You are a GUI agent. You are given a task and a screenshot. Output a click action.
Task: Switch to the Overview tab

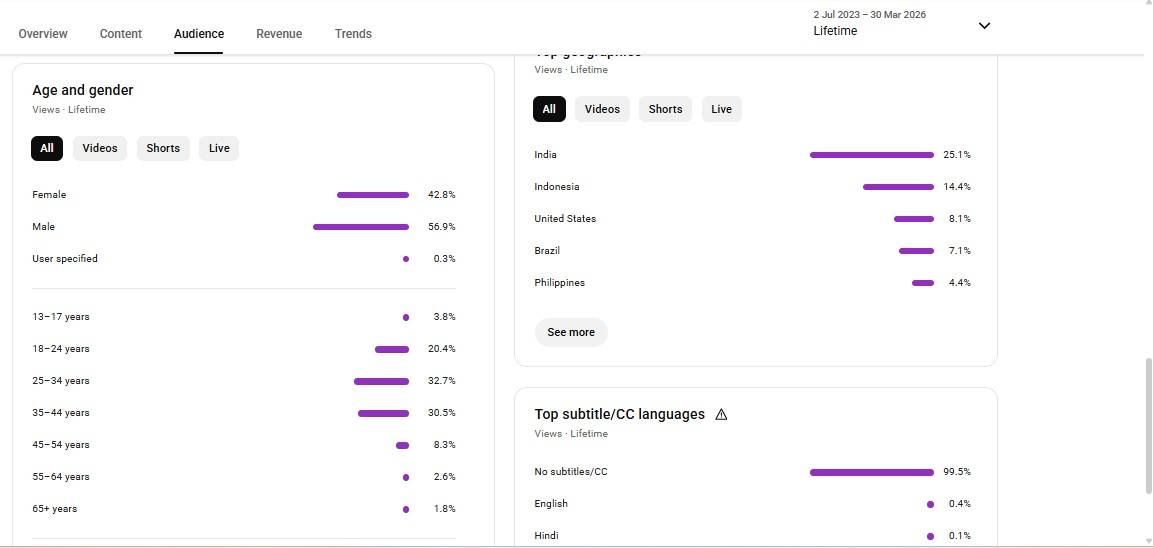[x=43, y=34]
